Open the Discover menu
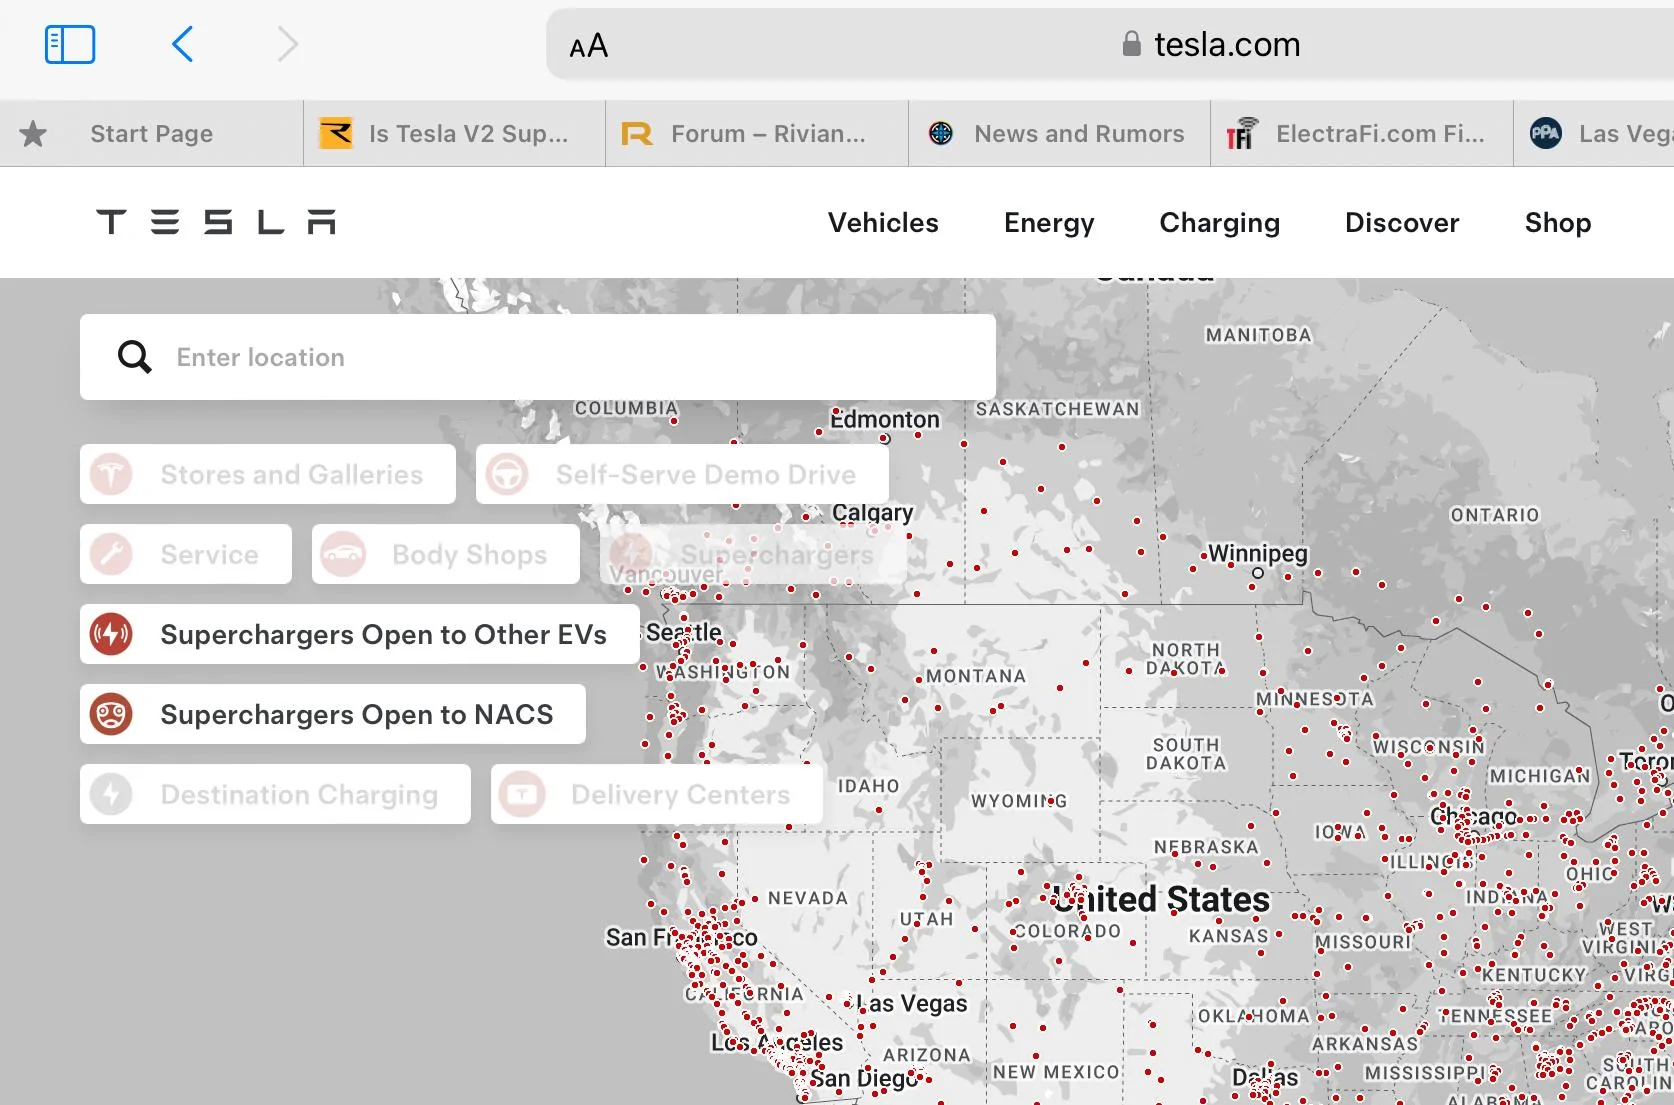The height and width of the screenshot is (1105, 1674). coord(1402,223)
